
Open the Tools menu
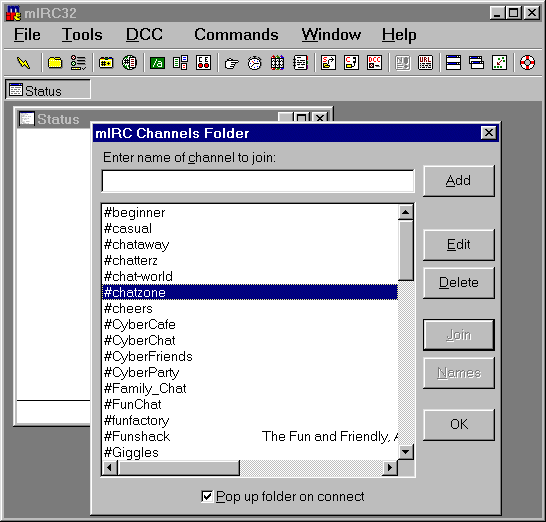82,35
